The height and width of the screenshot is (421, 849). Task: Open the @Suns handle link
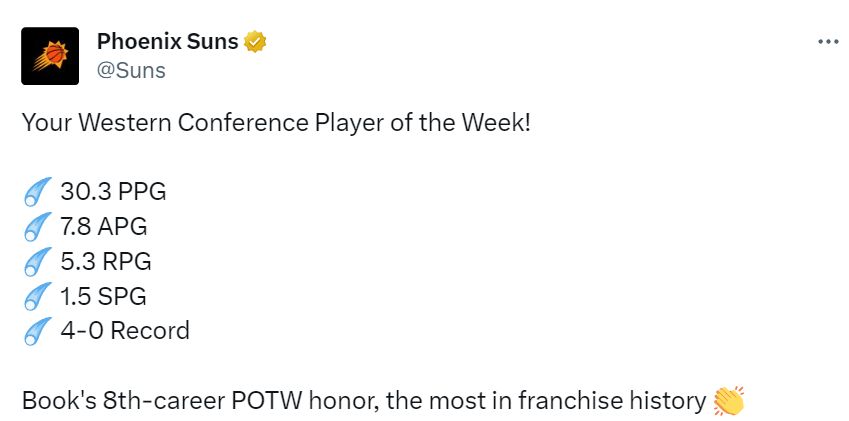[131, 70]
